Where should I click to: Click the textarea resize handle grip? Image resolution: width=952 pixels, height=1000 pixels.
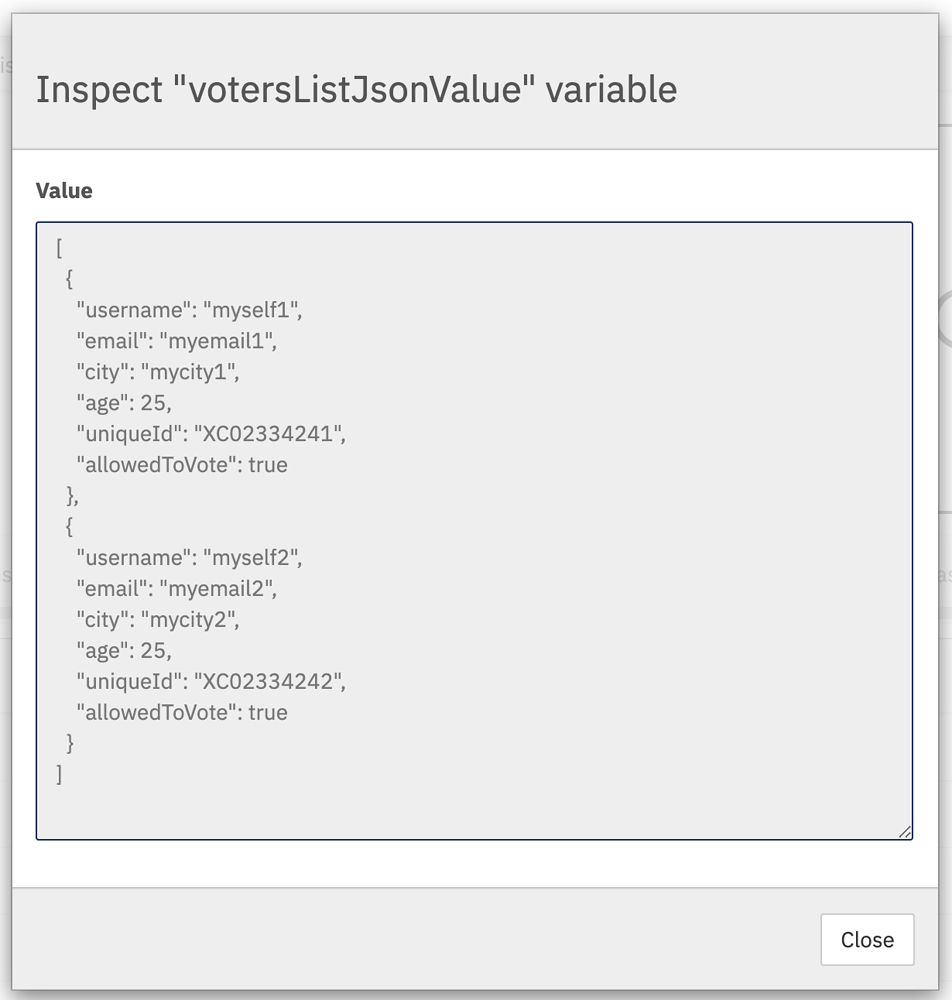tap(903, 830)
